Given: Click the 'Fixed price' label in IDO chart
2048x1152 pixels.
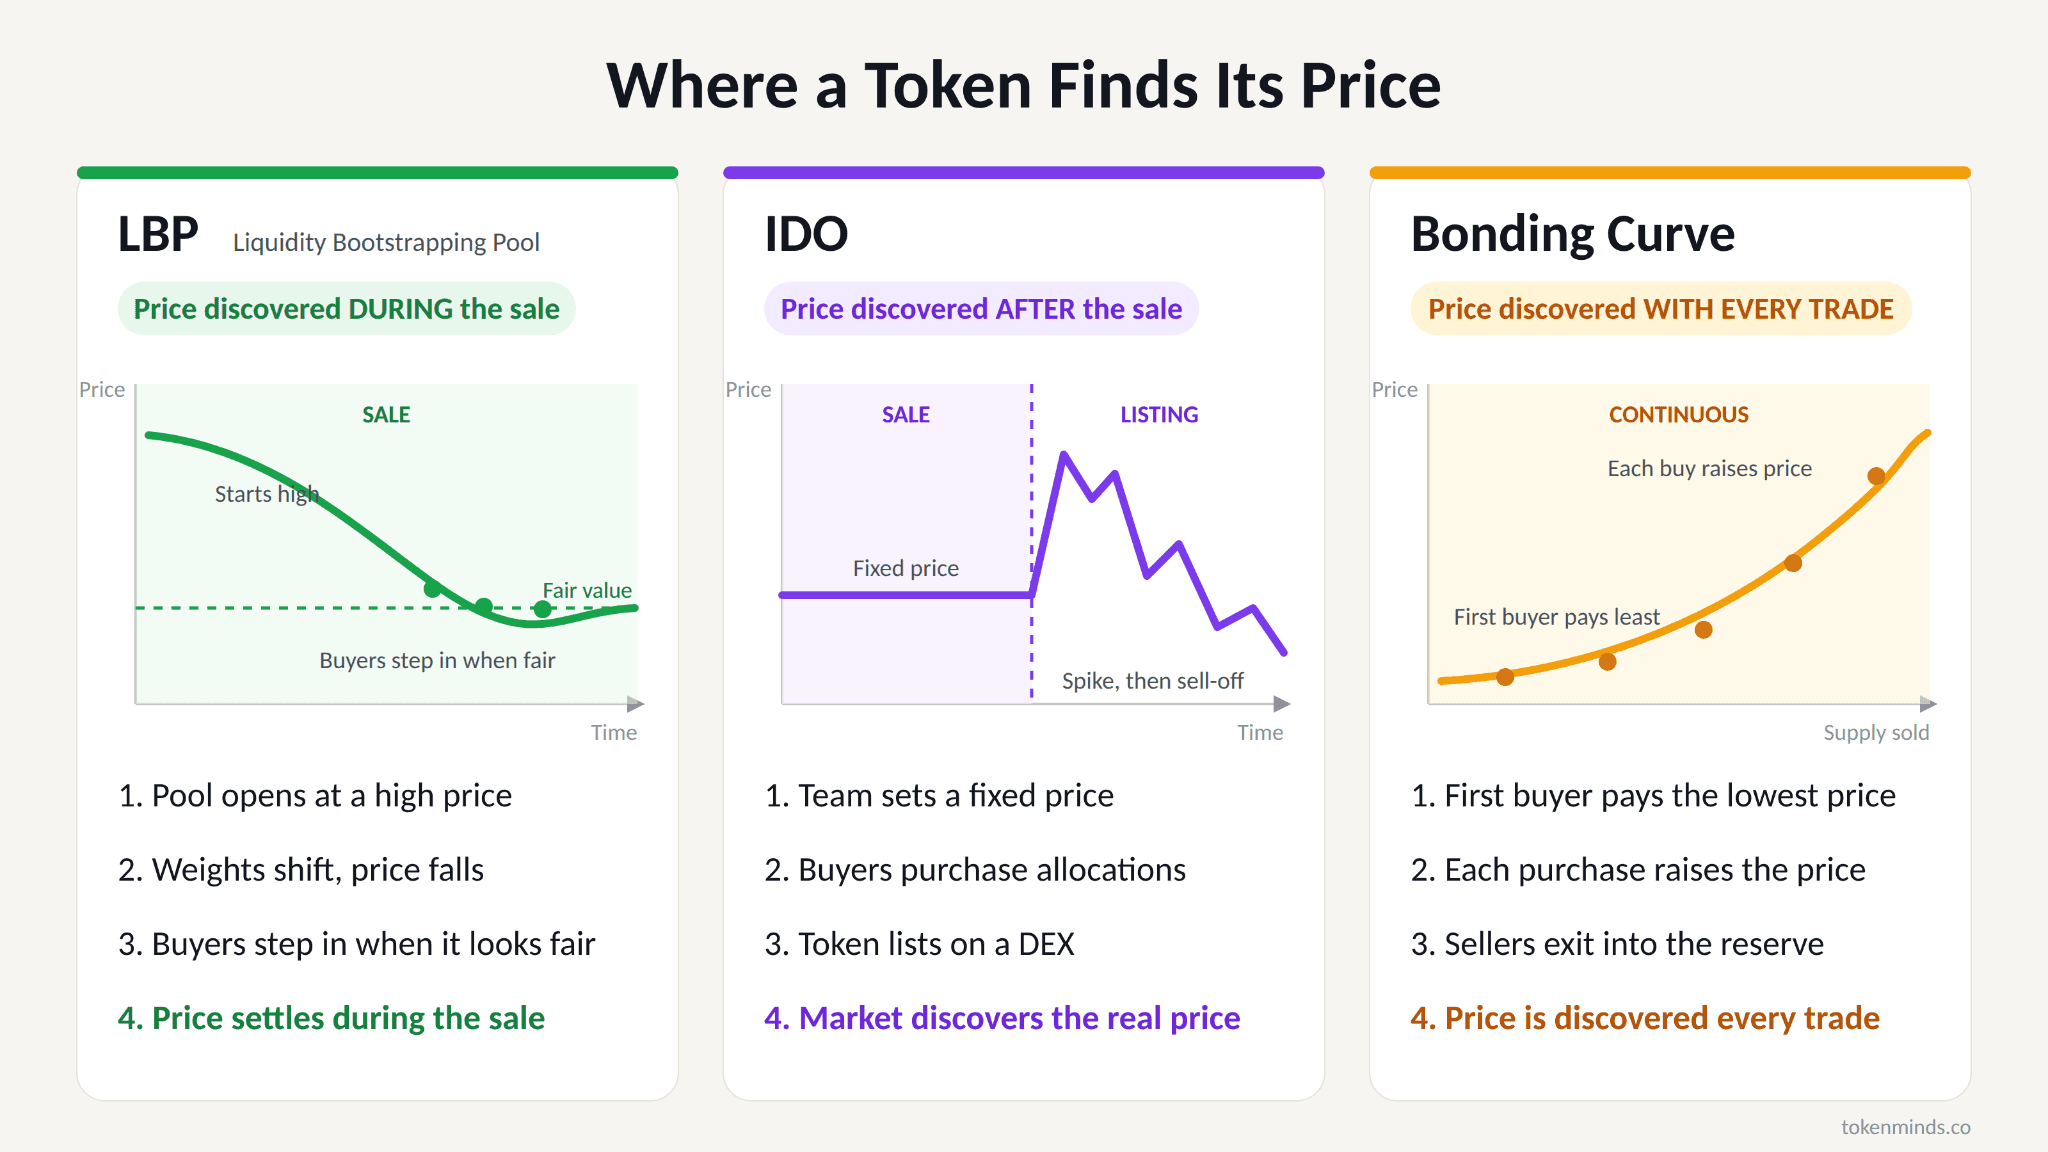Looking at the screenshot, I should pos(905,568).
